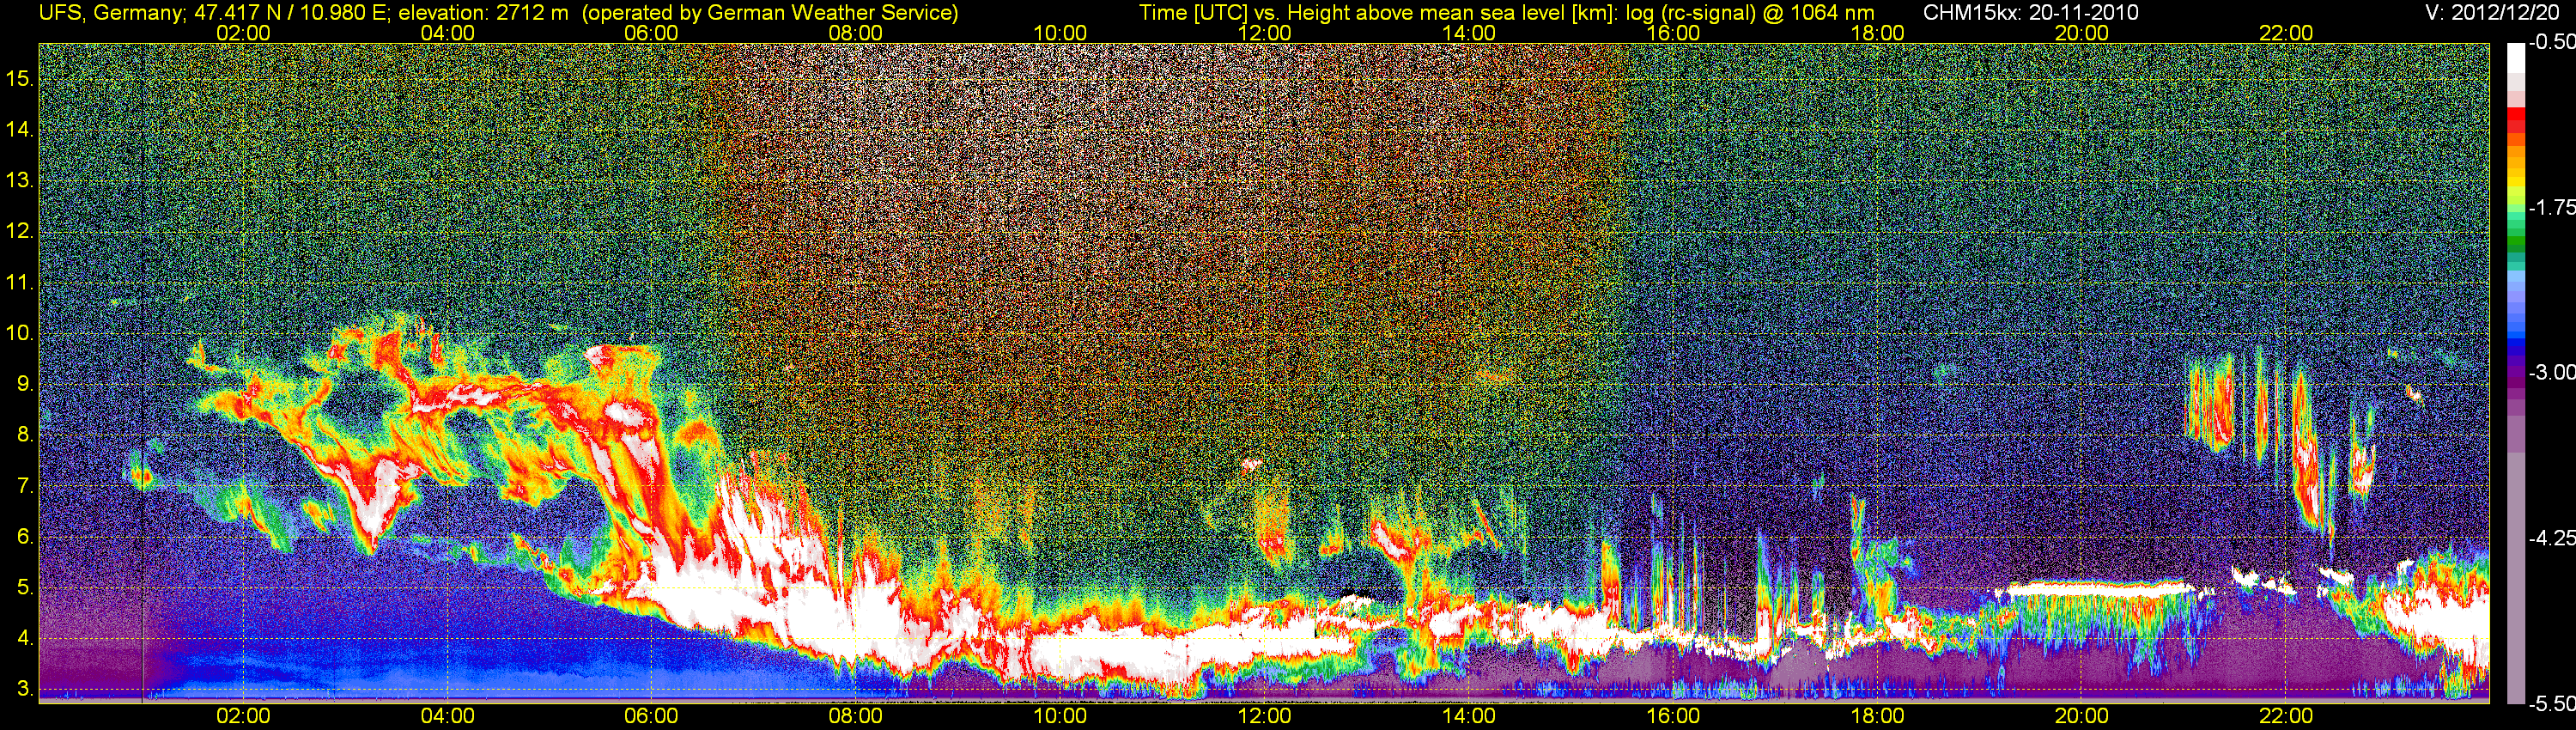Click the 14:00 label on the top time axis
This screenshot has width=2576, height=730.
[x=1469, y=33]
